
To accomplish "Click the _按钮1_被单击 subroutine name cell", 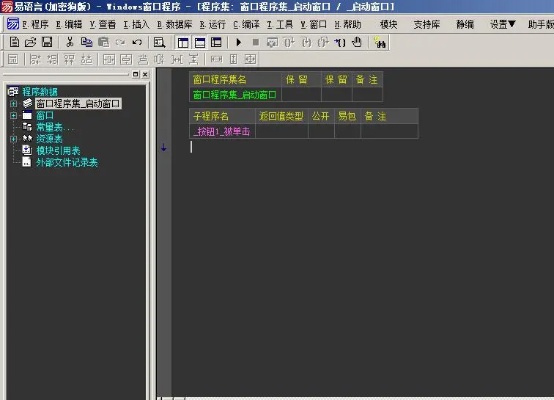I will pyautogui.click(x=222, y=131).
